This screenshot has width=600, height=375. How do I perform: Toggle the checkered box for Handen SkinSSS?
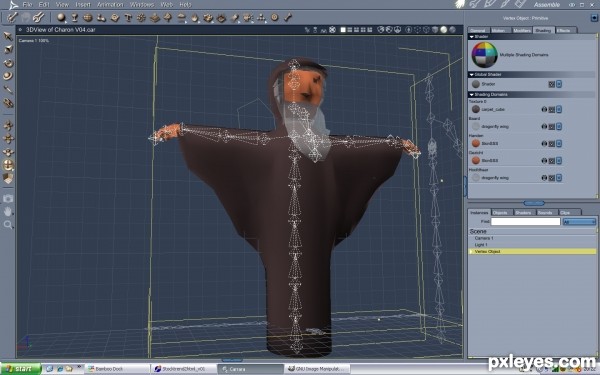pos(551,144)
